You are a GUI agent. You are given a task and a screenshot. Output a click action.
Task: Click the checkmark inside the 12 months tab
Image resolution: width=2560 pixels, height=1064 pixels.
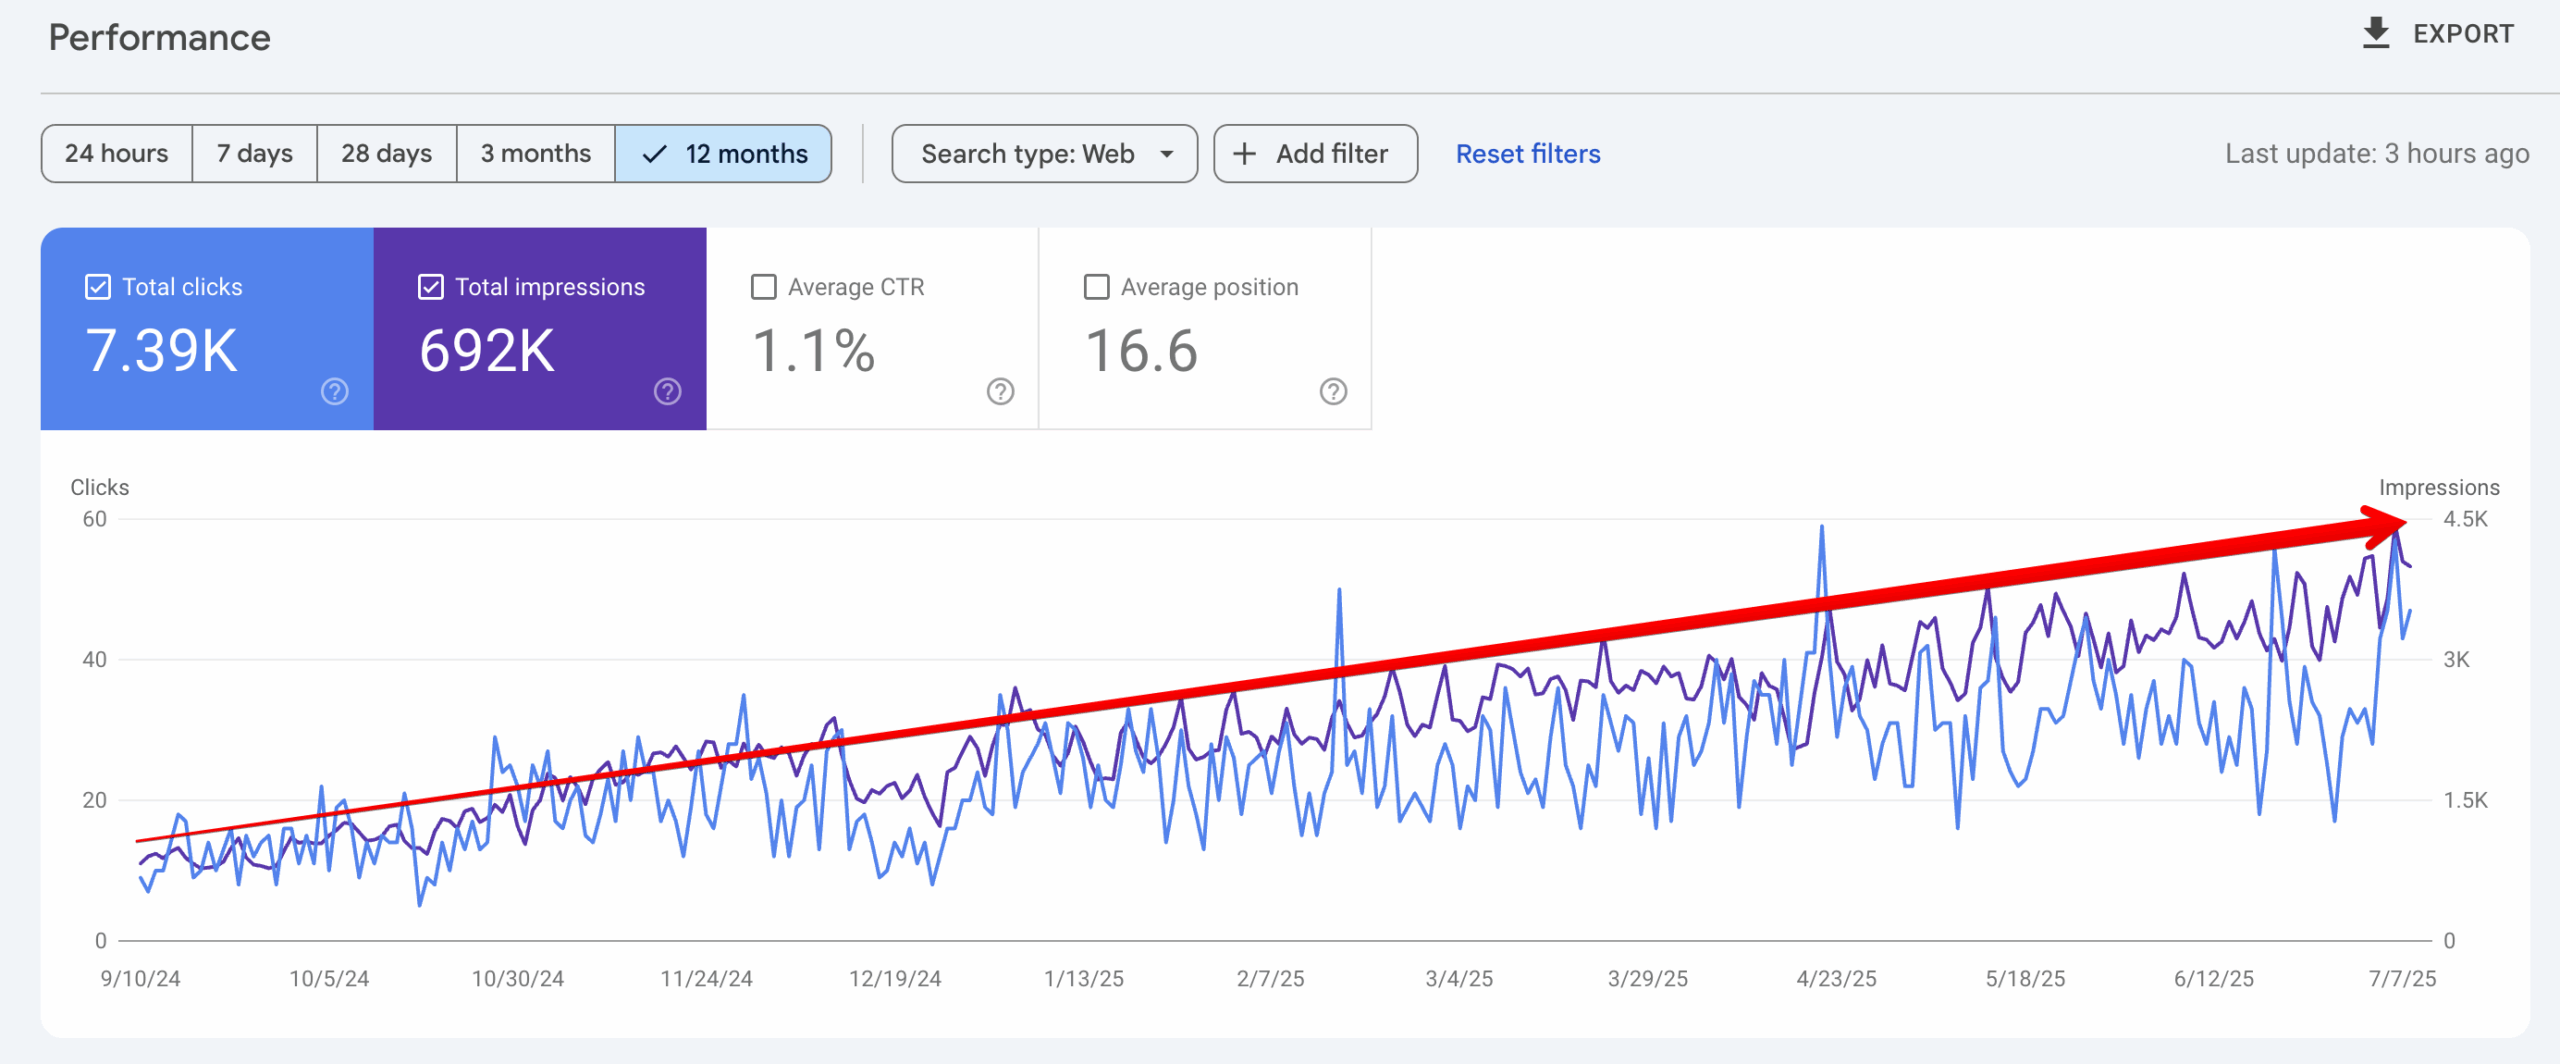point(655,154)
